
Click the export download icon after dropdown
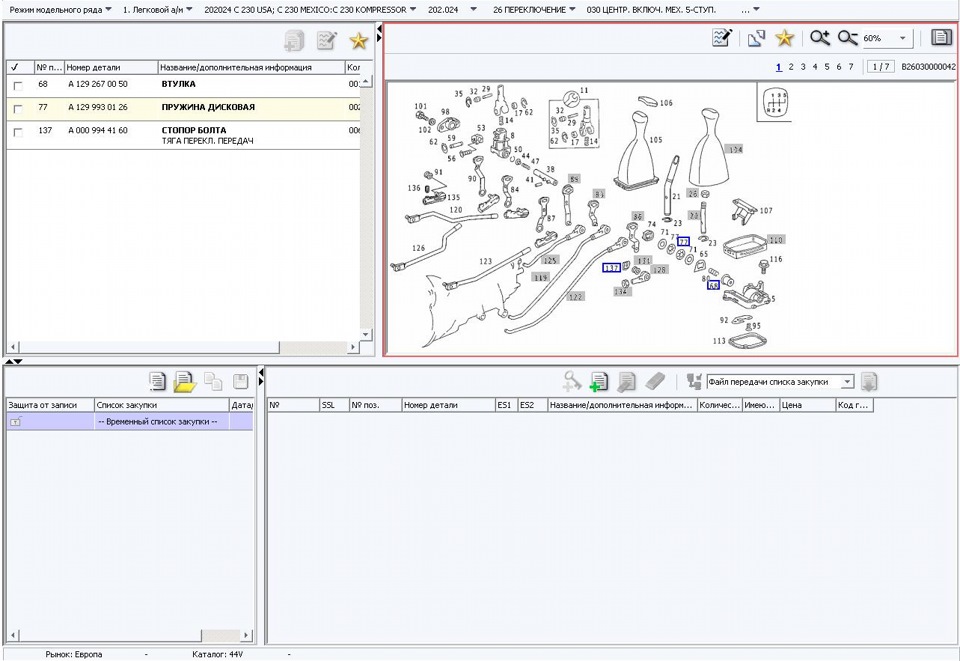click(x=869, y=381)
